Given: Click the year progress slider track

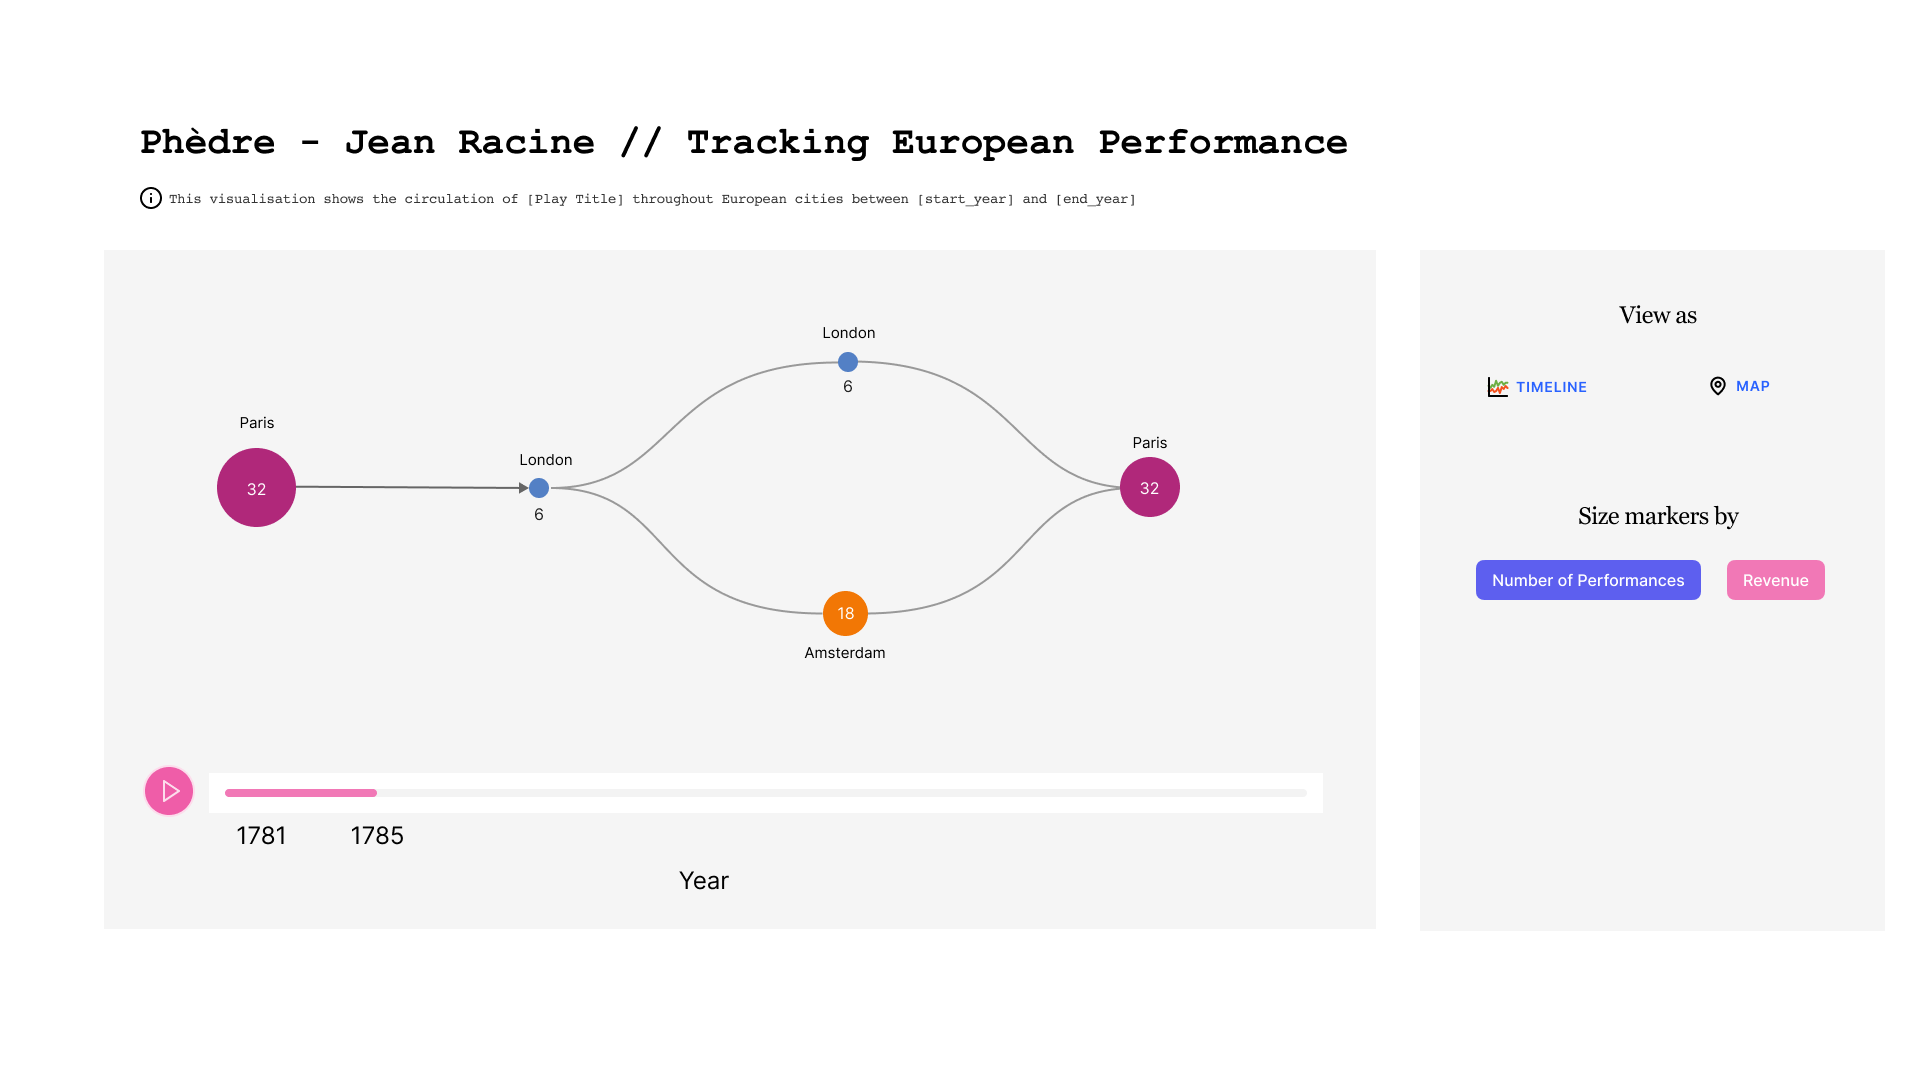Looking at the screenshot, I should click(765, 793).
